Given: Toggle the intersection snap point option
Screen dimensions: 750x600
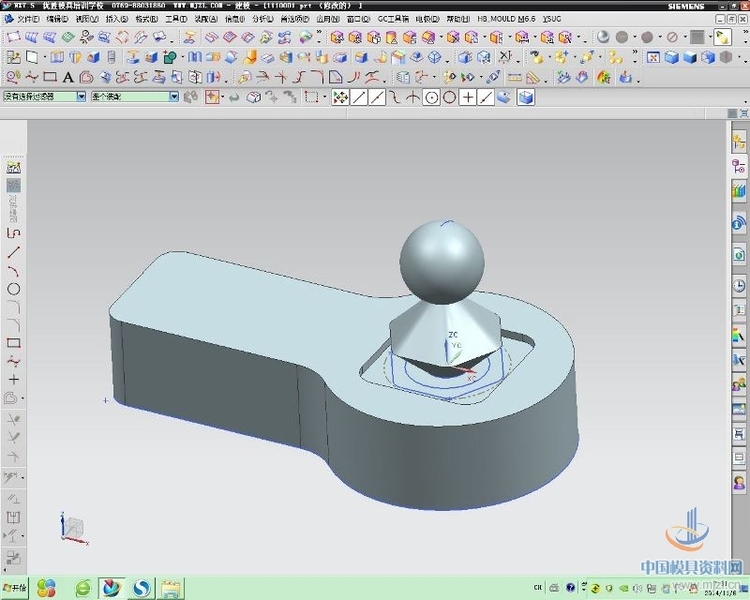Looking at the screenshot, I should [x=412, y=97].
